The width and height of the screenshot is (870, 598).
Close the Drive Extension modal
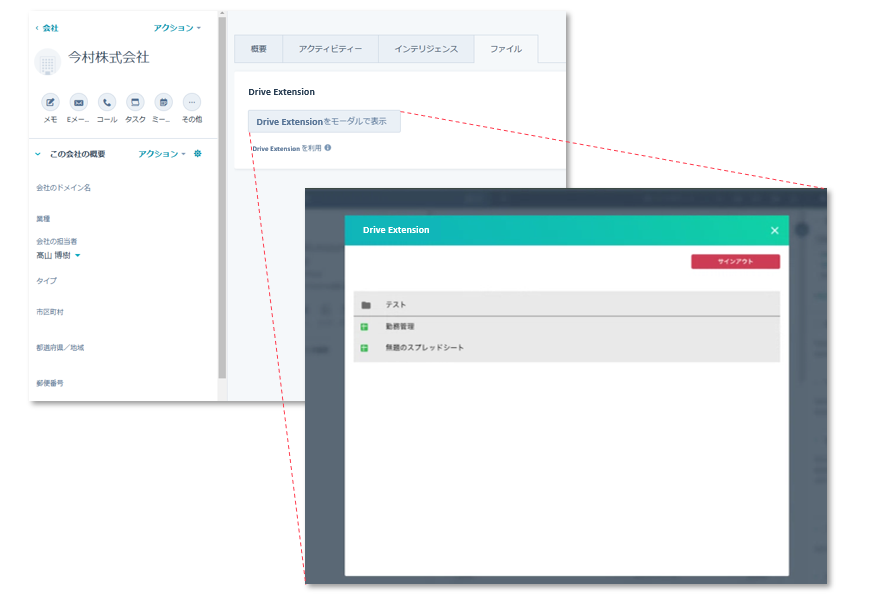775,230
